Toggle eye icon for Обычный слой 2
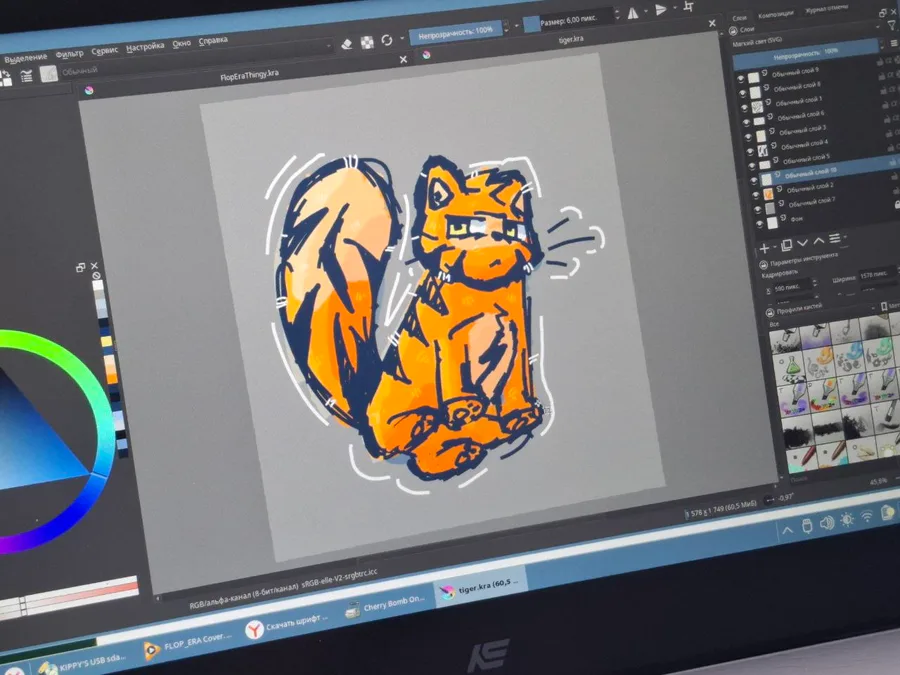The image size is (900, 675). pos(756,195)
